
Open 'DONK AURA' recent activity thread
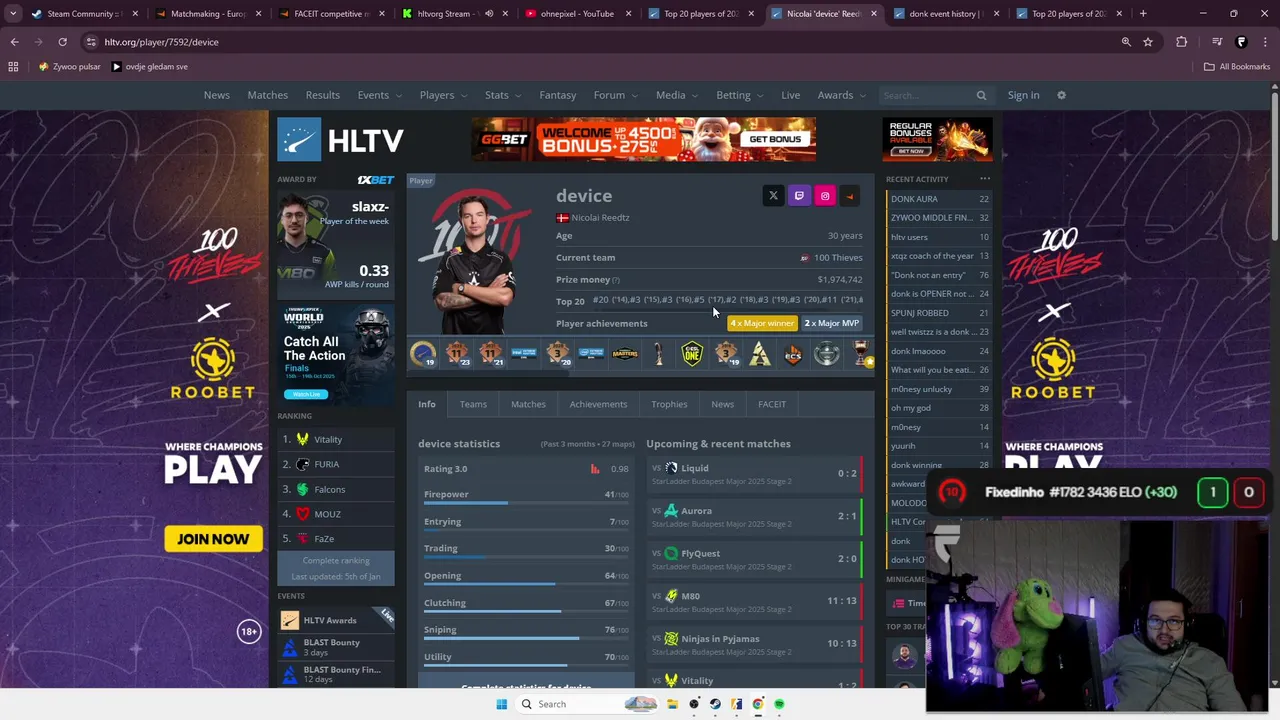pyautogui.click(x=937, y=199)
